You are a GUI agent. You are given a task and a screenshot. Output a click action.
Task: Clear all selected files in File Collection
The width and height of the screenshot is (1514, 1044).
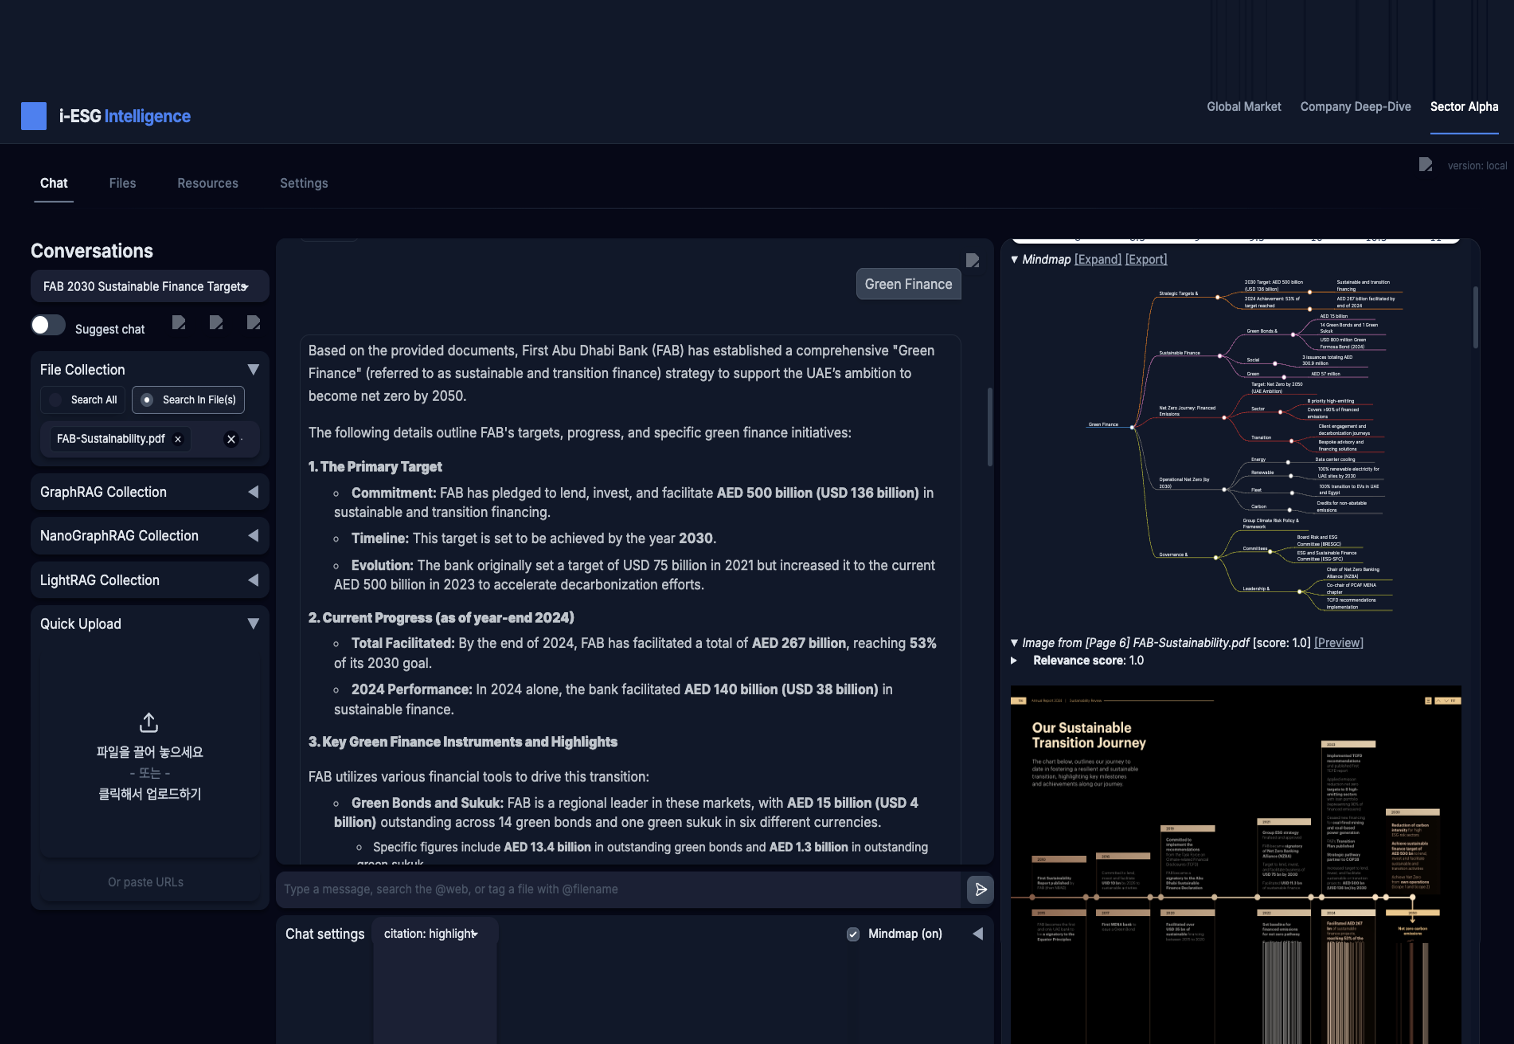coord(231,439)
